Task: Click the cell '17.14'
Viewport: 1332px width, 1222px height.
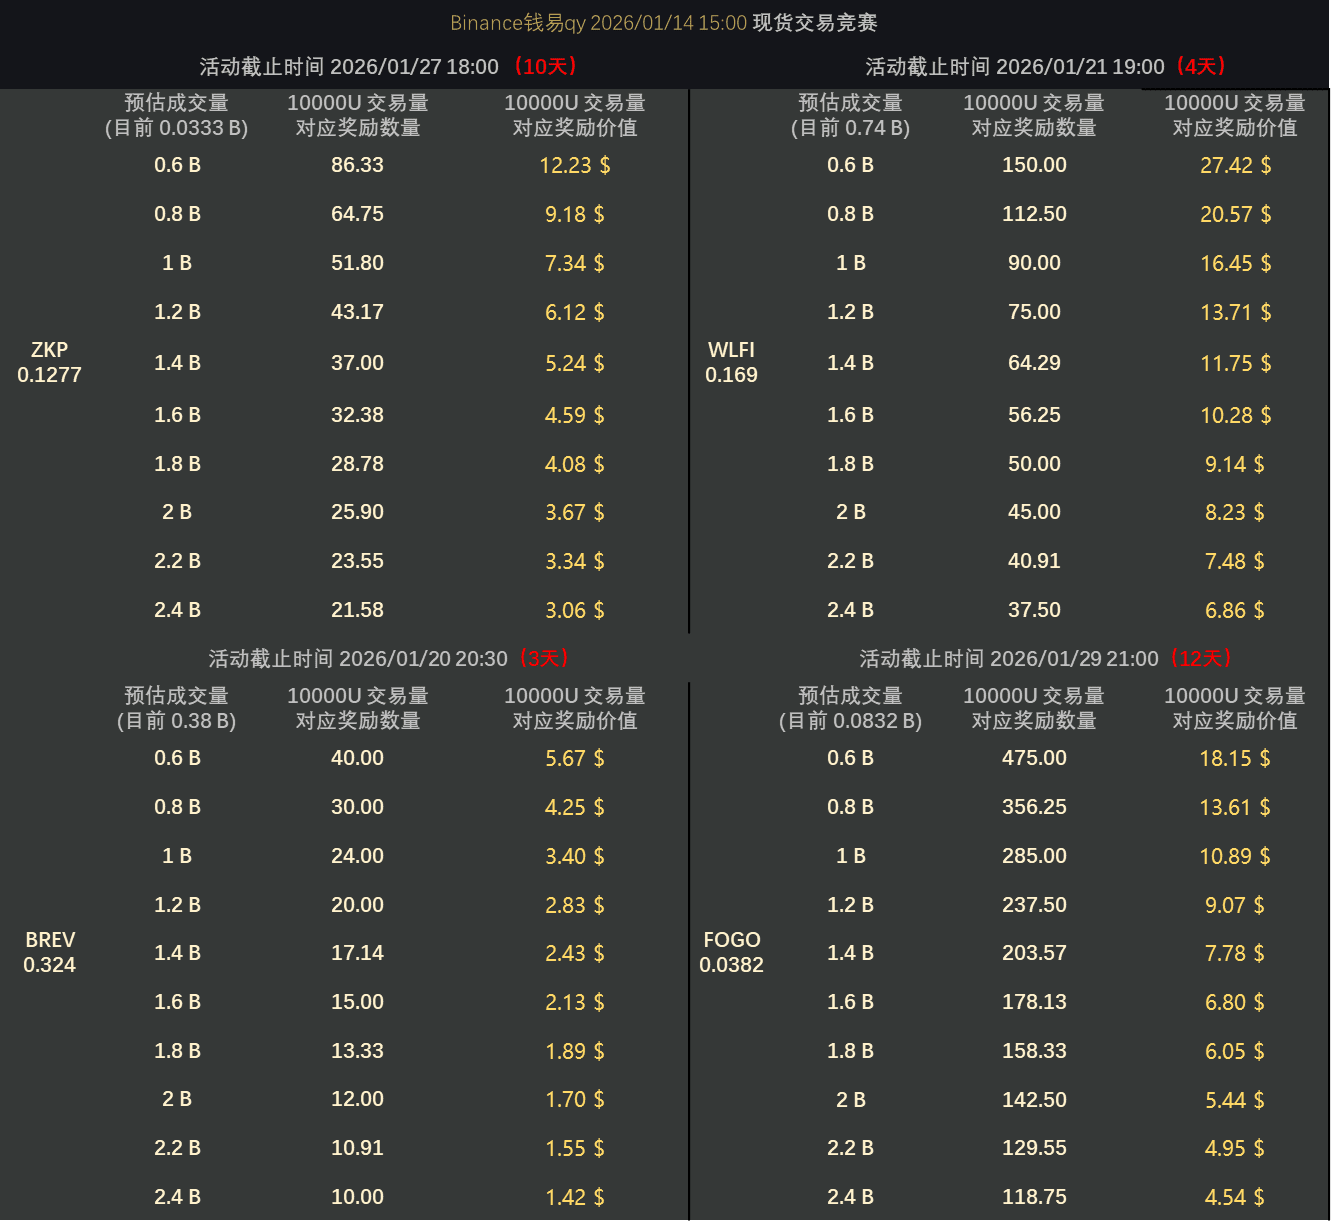Action: coord(357,953)
